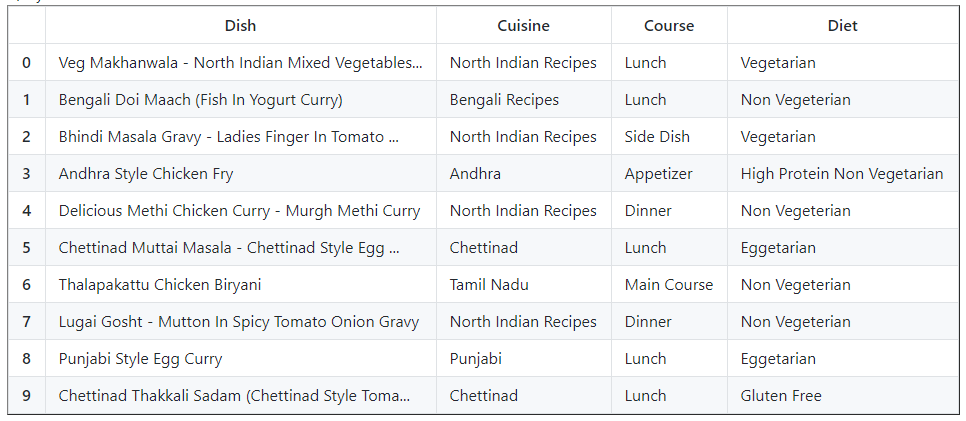The image size is (966, 421).
Task: Click Chettinad Thakkali Sadam dish cell
Action: [x=234, y=396]
